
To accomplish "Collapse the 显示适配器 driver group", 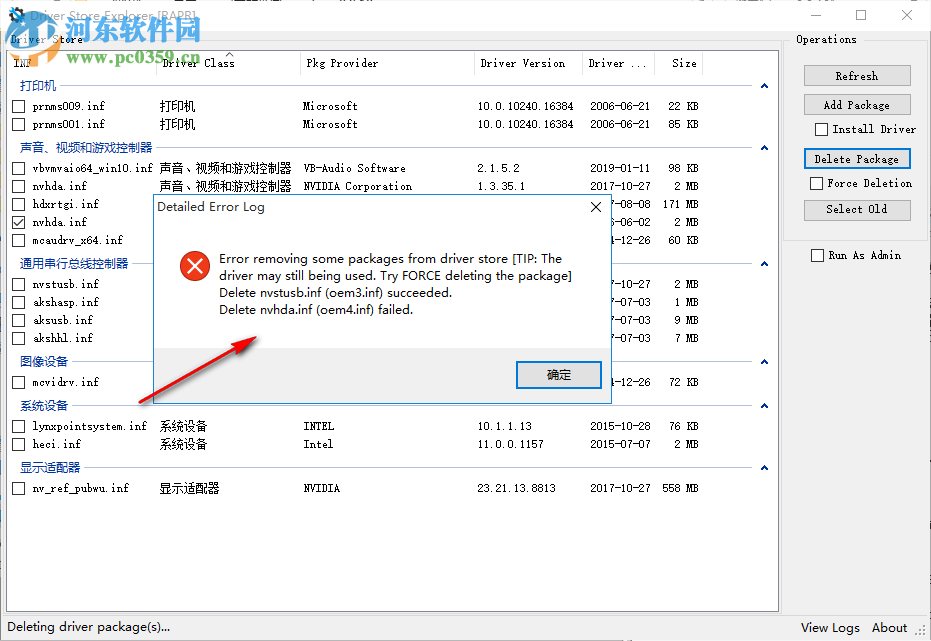I will (764, 467).
